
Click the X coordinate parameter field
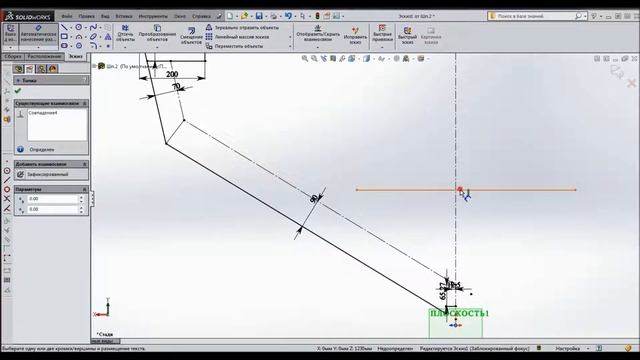pyautogui.click(x=53, y=199)
